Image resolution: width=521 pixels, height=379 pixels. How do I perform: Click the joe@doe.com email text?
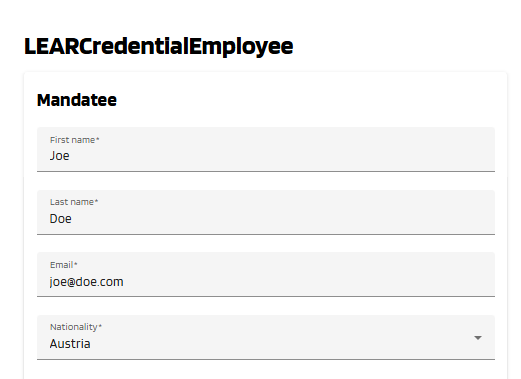point(86,282)
